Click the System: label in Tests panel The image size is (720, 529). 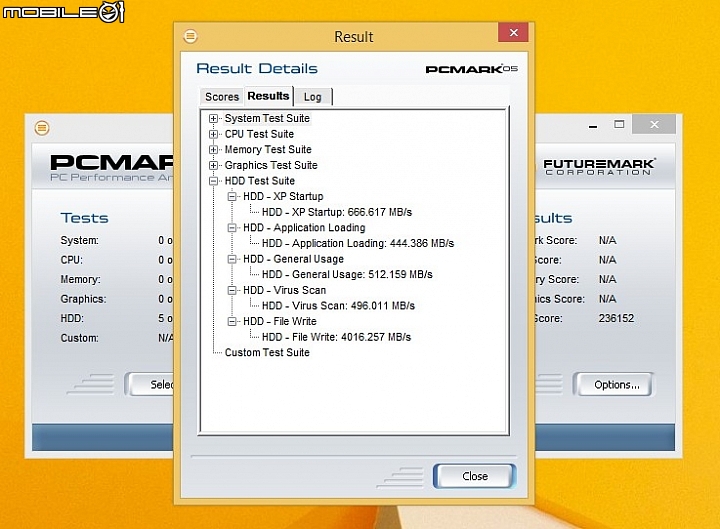pos(79,240)
